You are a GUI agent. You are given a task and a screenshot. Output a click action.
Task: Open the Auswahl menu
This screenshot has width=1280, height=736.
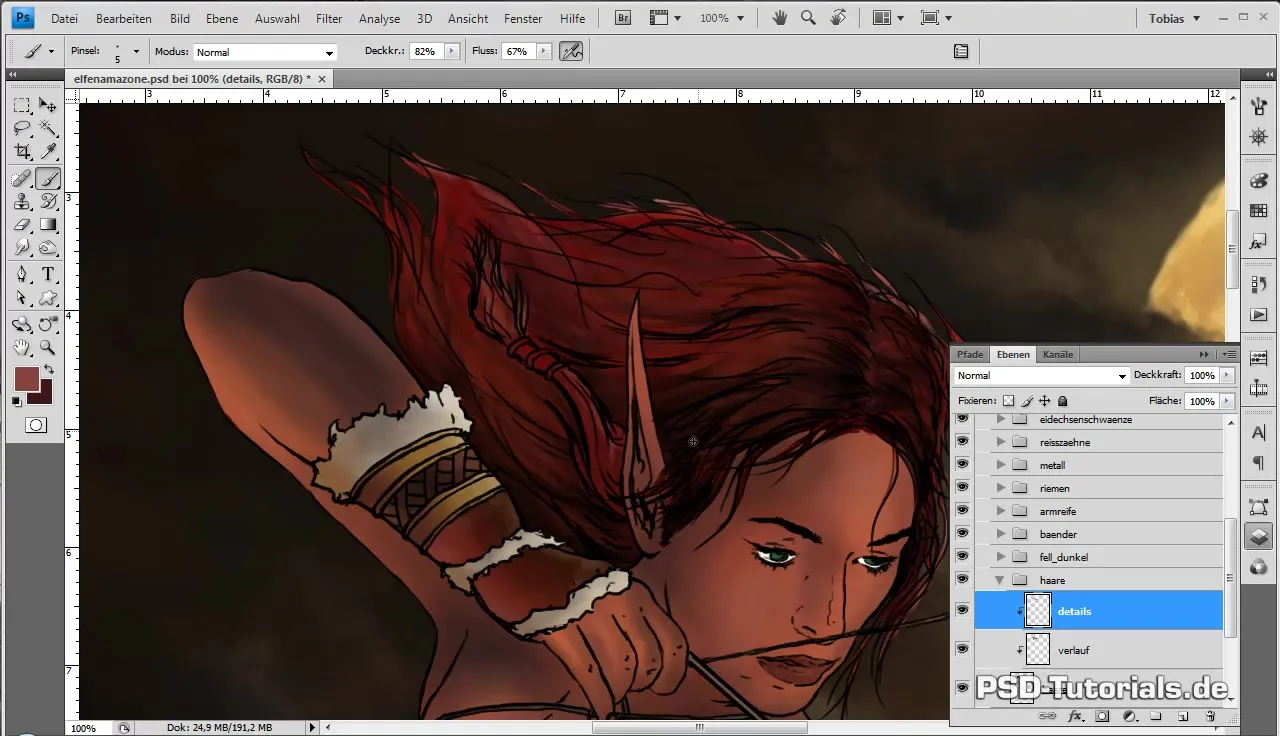pos(277,18)
